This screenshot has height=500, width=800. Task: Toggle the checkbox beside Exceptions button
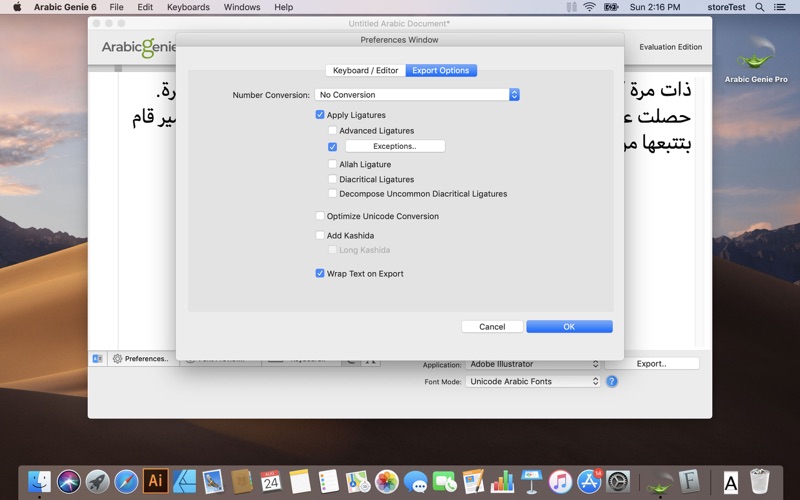pyautogui.click(x=332, y=146)
